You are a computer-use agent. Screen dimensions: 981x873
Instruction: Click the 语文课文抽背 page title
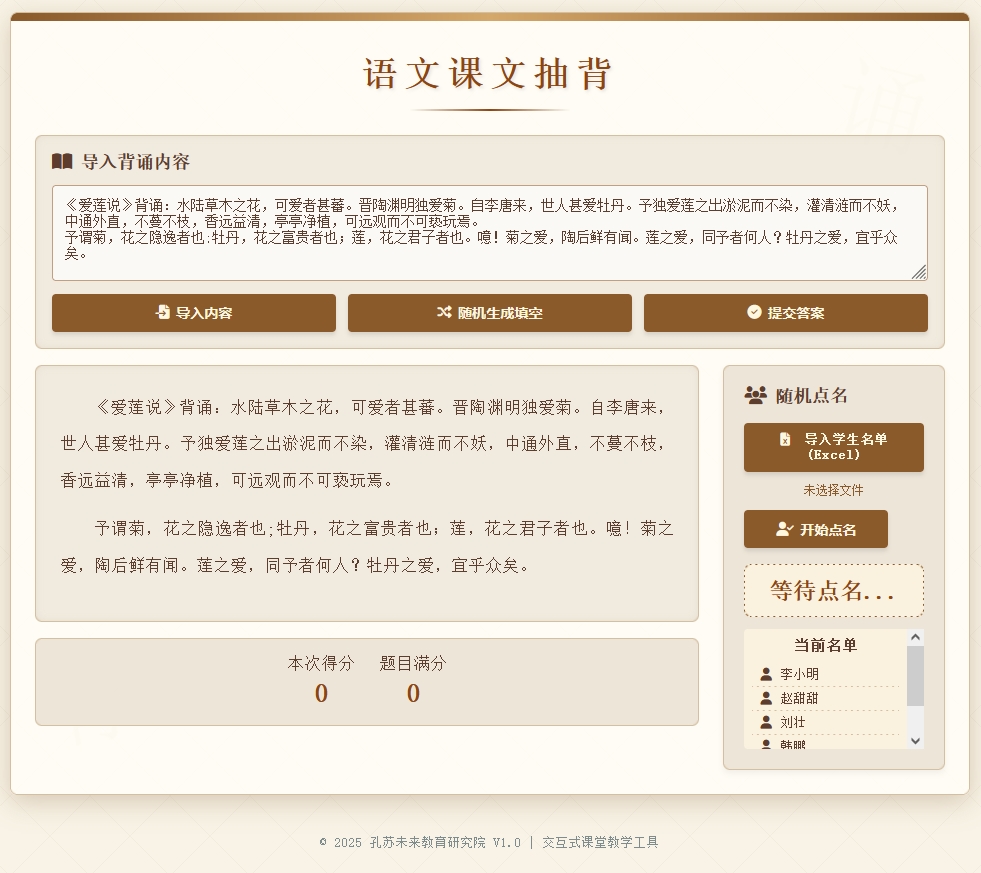pyautogui.click(x=488, y=74)
